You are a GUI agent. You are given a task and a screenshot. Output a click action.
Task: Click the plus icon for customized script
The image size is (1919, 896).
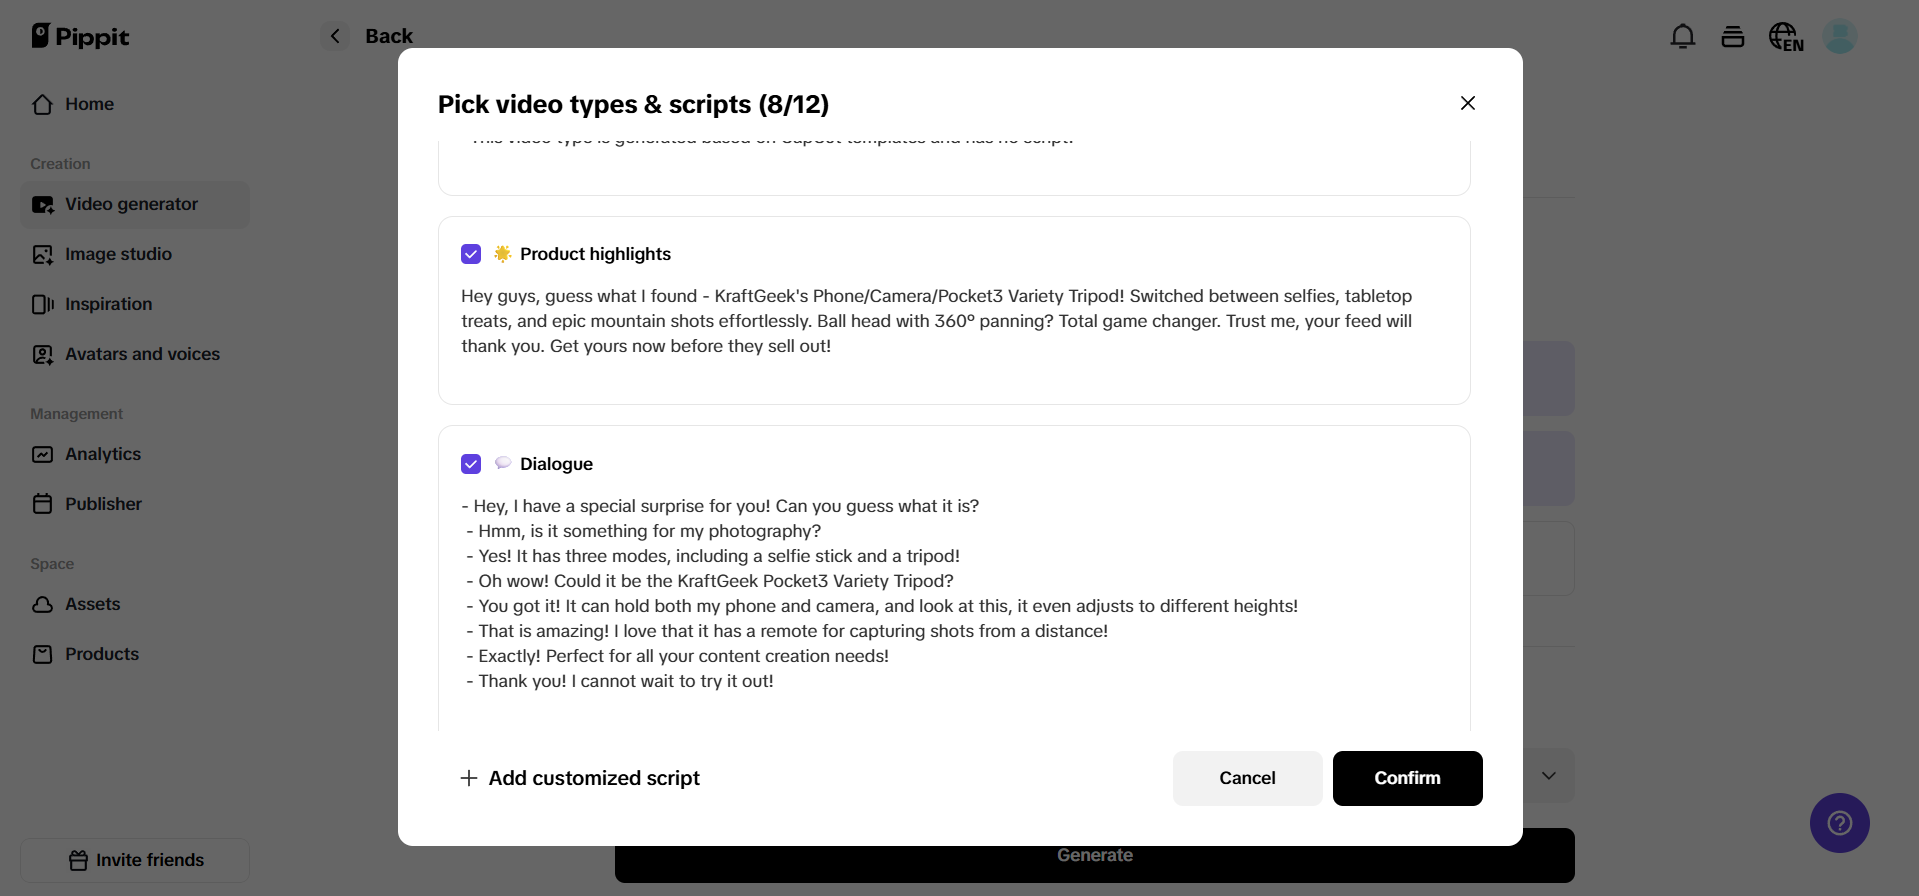click(468, 778)
